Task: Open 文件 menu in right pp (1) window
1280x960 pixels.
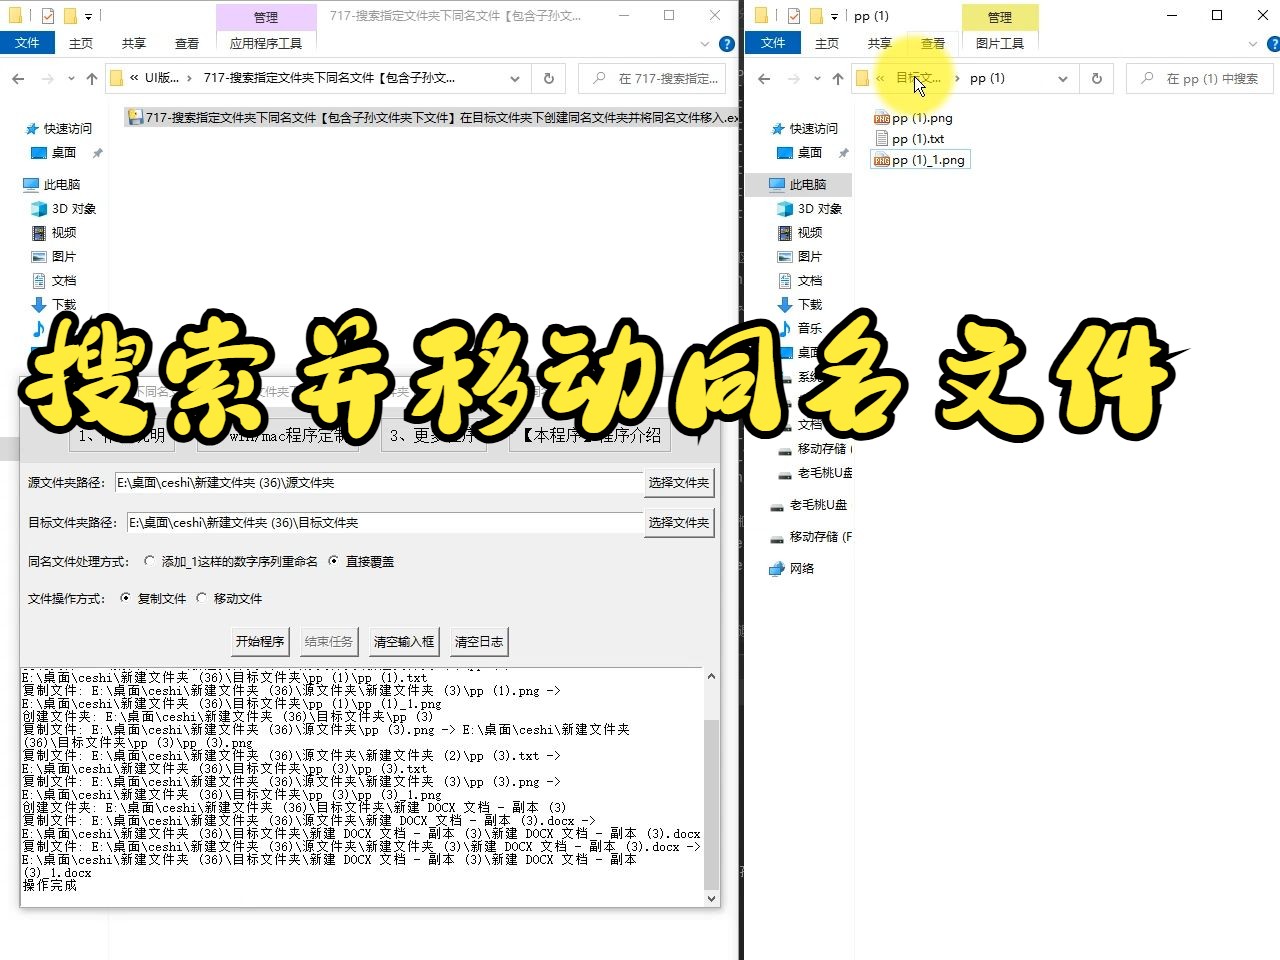Action: 773,43
